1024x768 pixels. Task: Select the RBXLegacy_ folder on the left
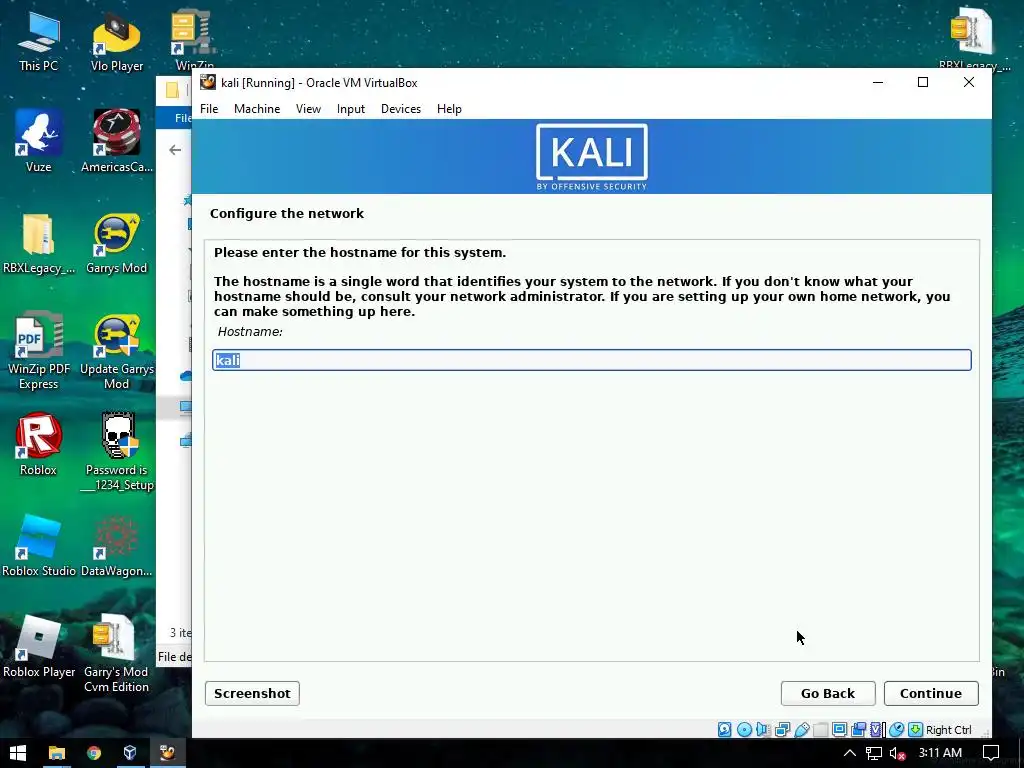point(39,242)
